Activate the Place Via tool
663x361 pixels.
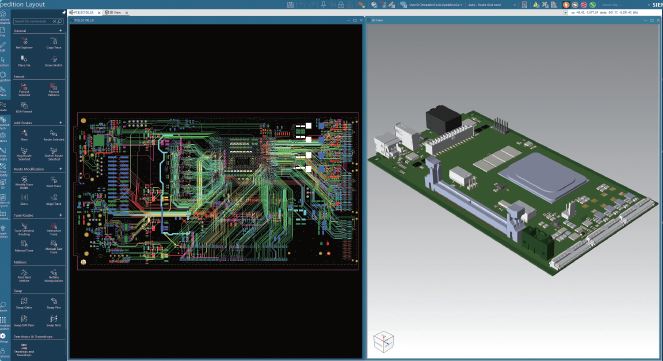24,61
